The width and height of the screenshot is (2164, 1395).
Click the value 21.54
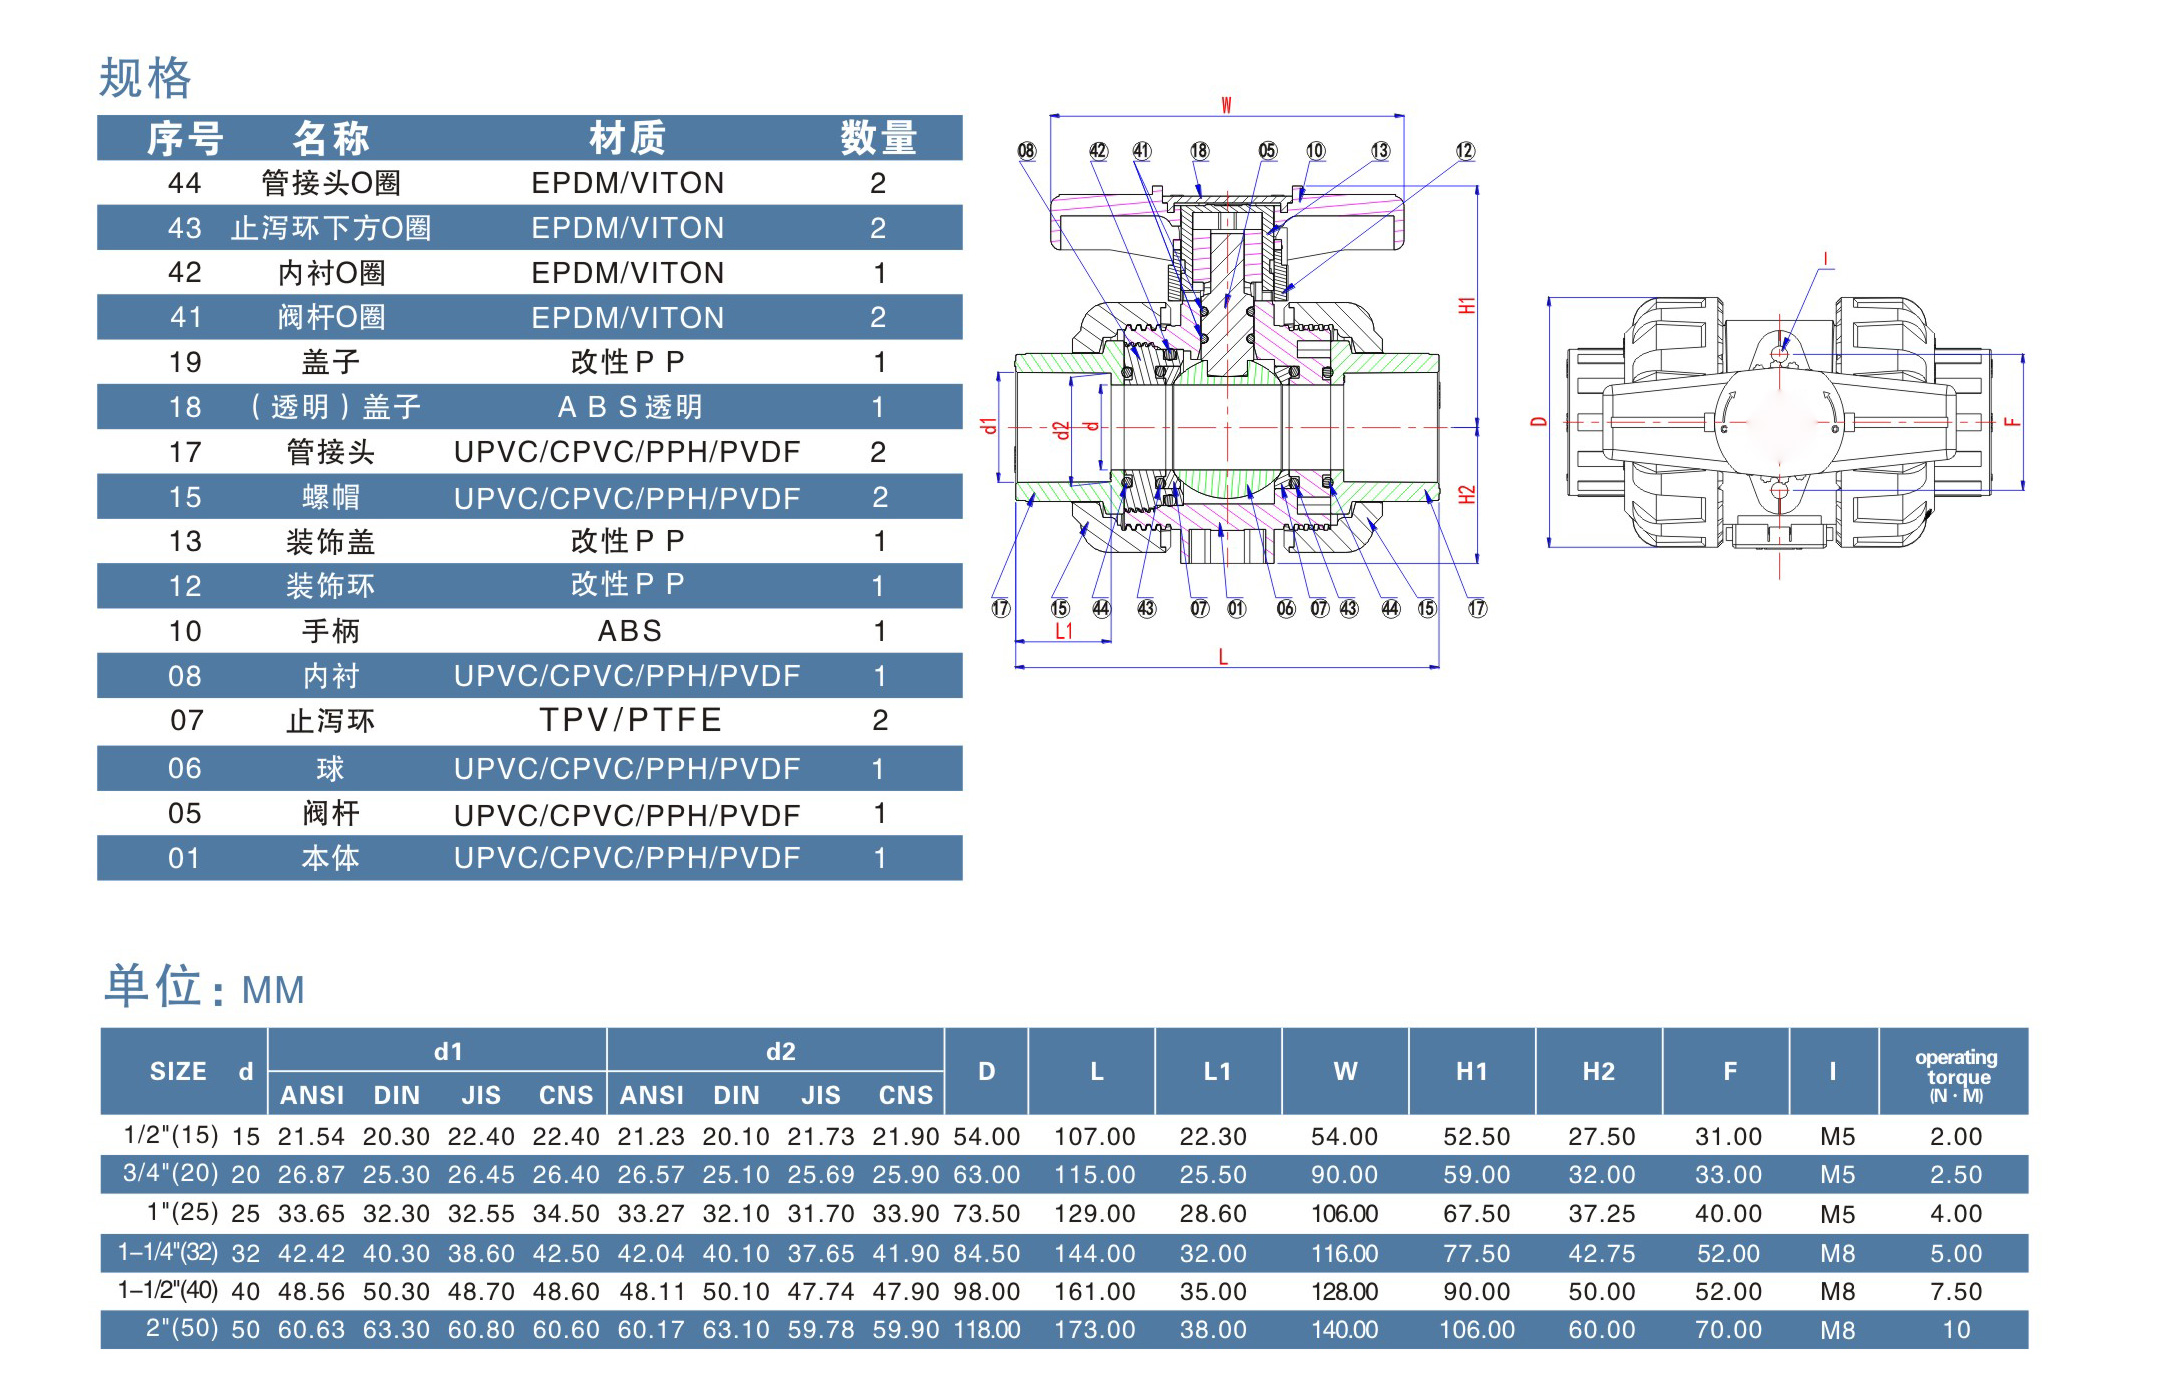tap(311, 1137)
